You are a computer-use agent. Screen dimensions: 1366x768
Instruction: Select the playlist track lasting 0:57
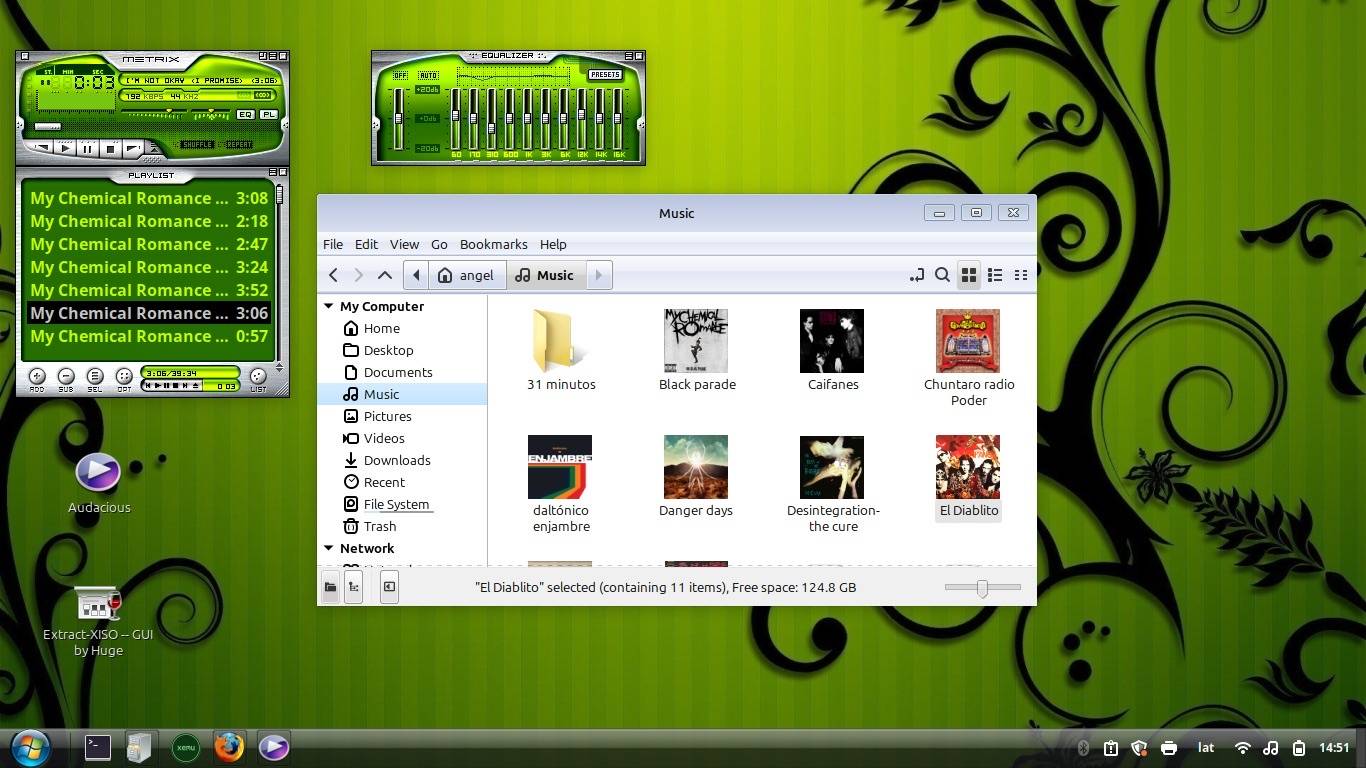(149, 336)
